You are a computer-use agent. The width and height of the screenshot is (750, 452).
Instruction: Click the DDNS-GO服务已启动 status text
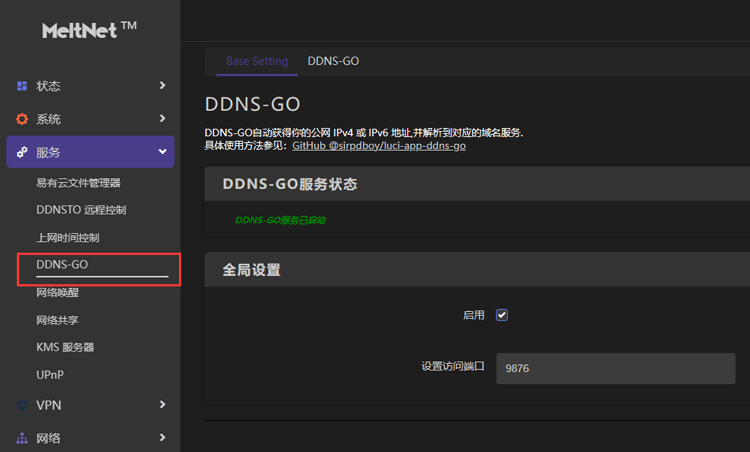pyautogui.click(x=281, y=220)
